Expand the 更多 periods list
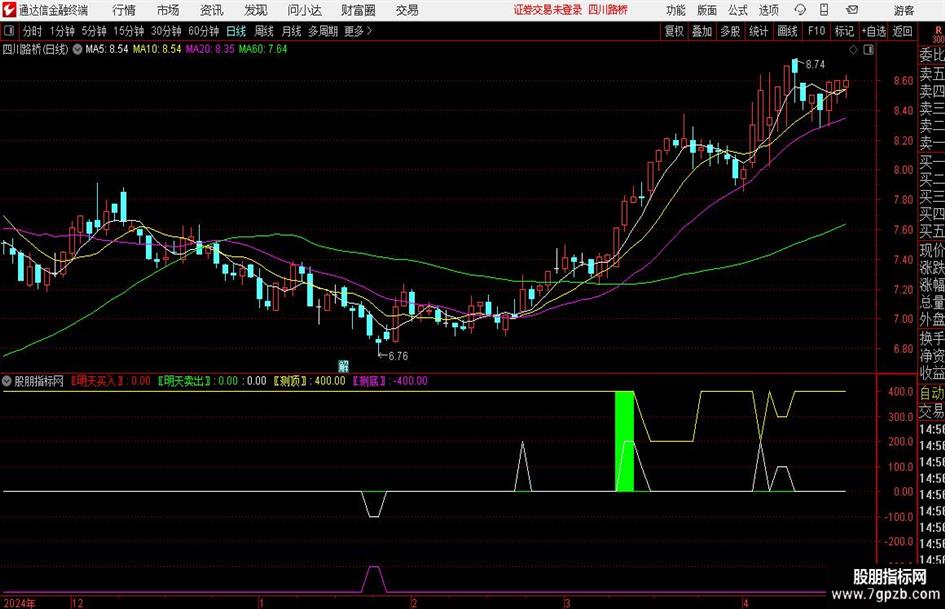Image resolution: width=945 pixels, height=609 pixels. [358, 31]
